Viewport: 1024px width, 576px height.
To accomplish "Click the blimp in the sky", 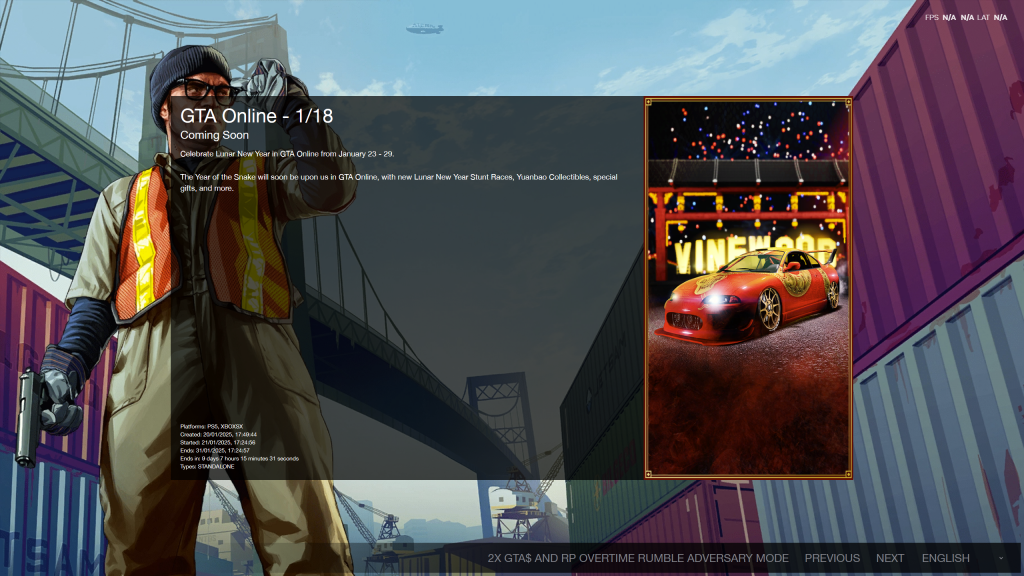I will pyautogui.click(x=425, y=29).
